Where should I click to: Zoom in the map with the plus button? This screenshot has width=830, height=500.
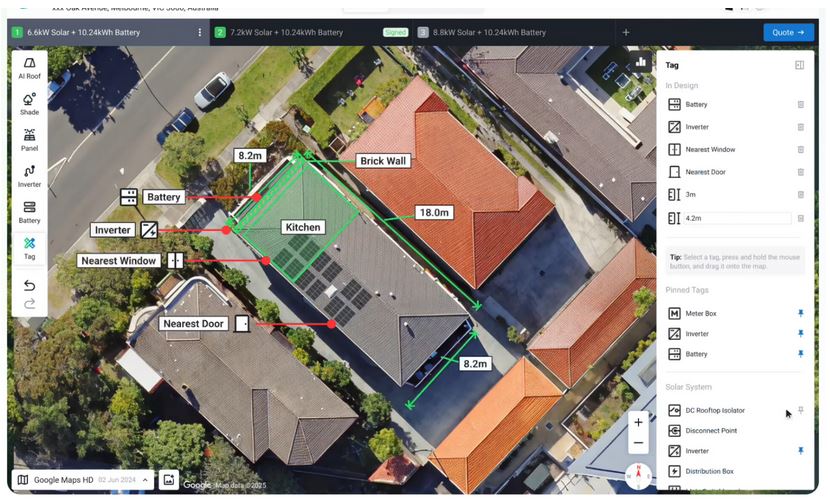[638, 423]
